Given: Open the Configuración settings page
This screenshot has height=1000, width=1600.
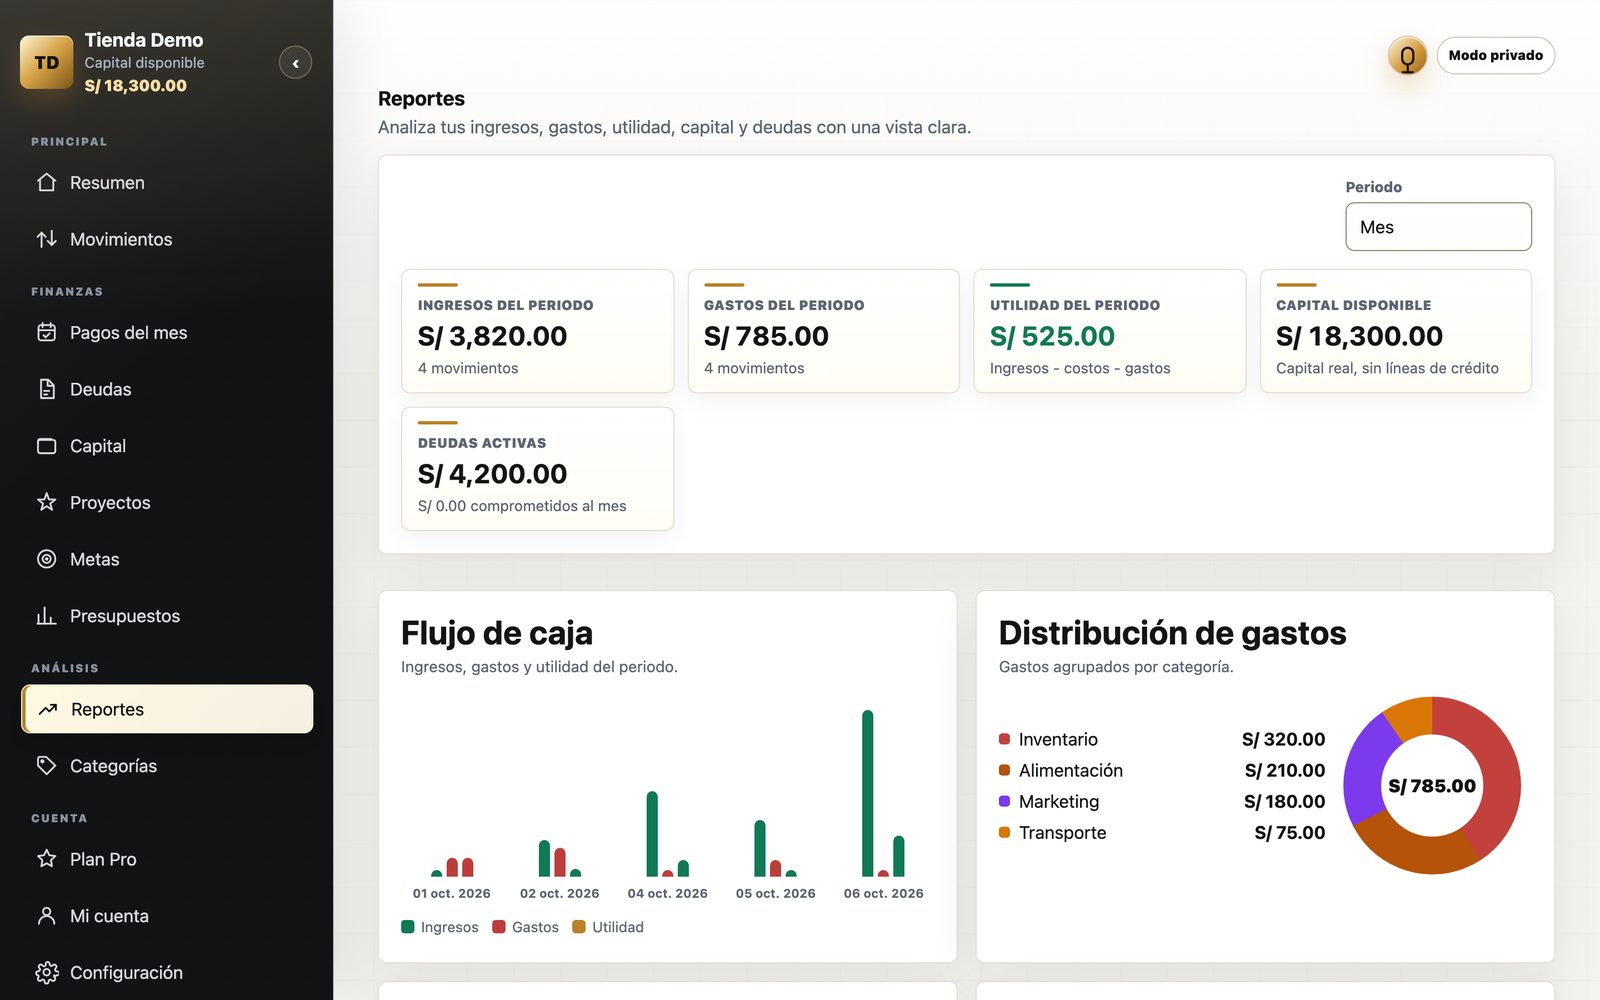Looking at the screenshot, I should (167, 972).
